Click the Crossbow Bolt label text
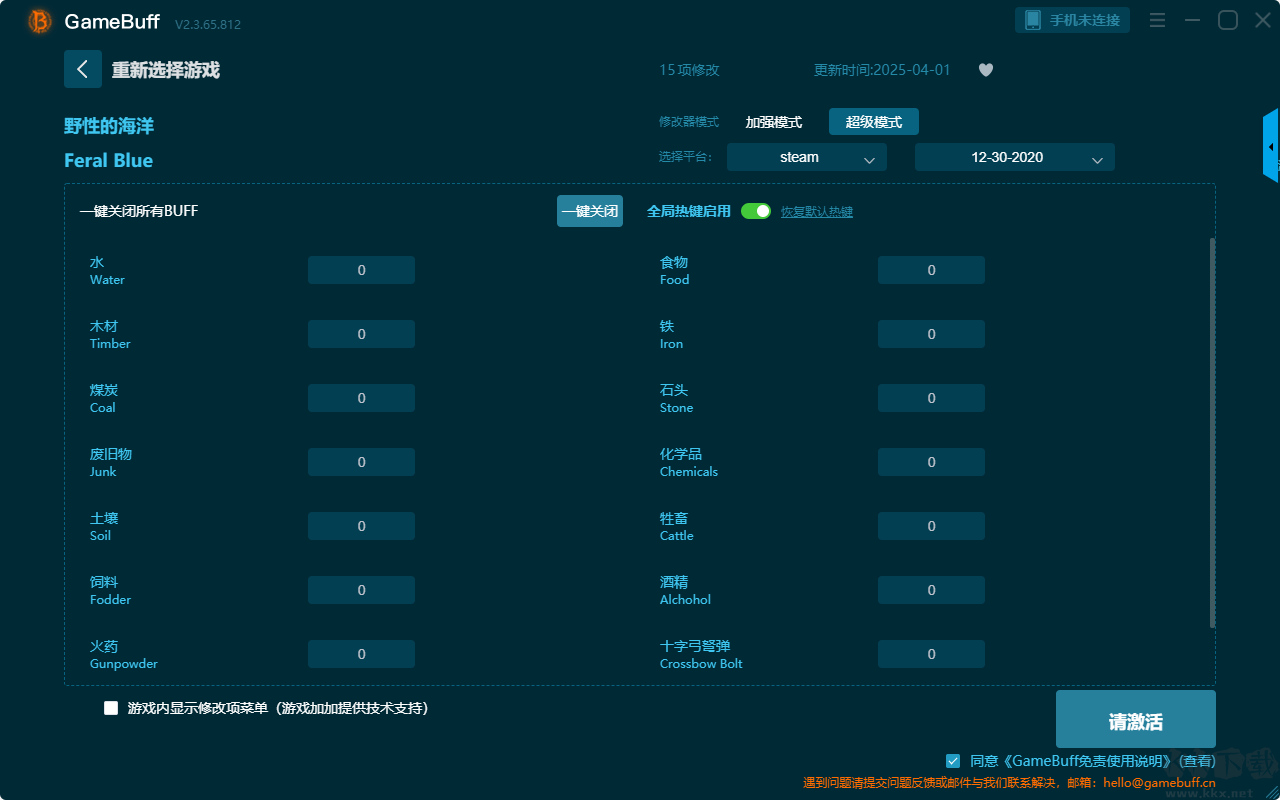This screenshot has width=1280, height=800. pos(701,664)
